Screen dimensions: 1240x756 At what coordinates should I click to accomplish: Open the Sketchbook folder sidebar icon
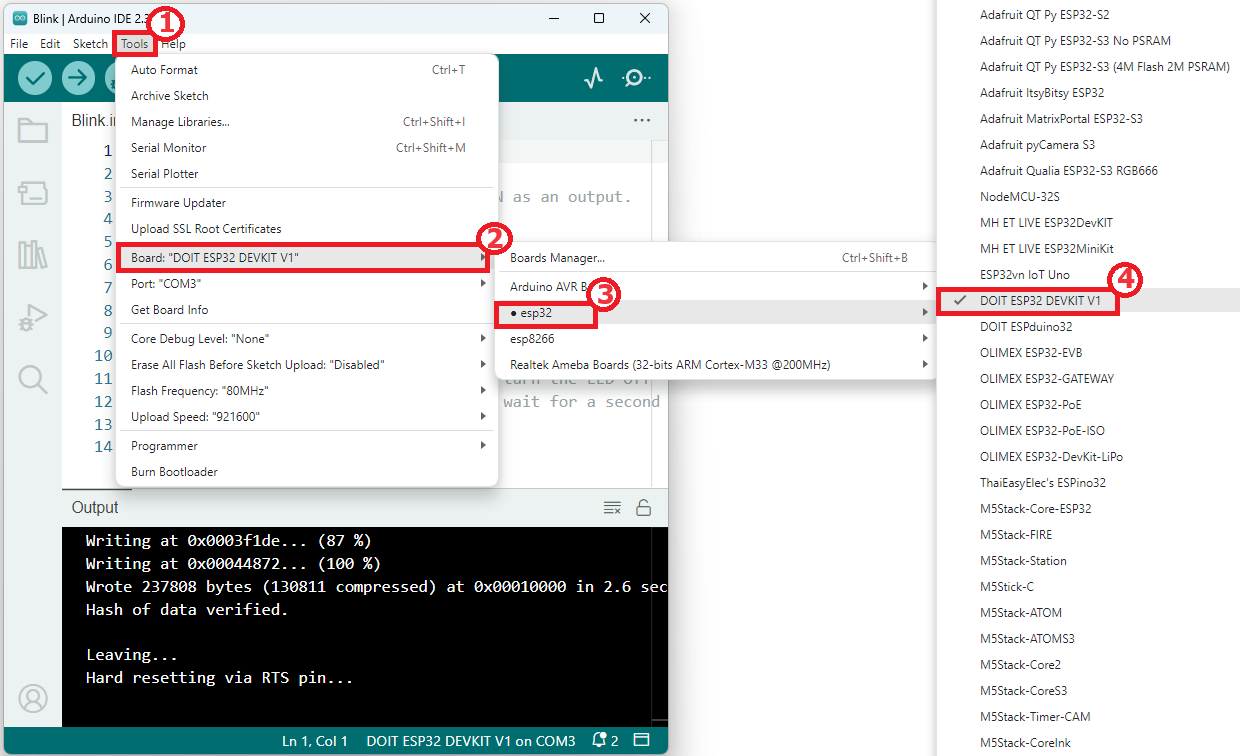33,130
